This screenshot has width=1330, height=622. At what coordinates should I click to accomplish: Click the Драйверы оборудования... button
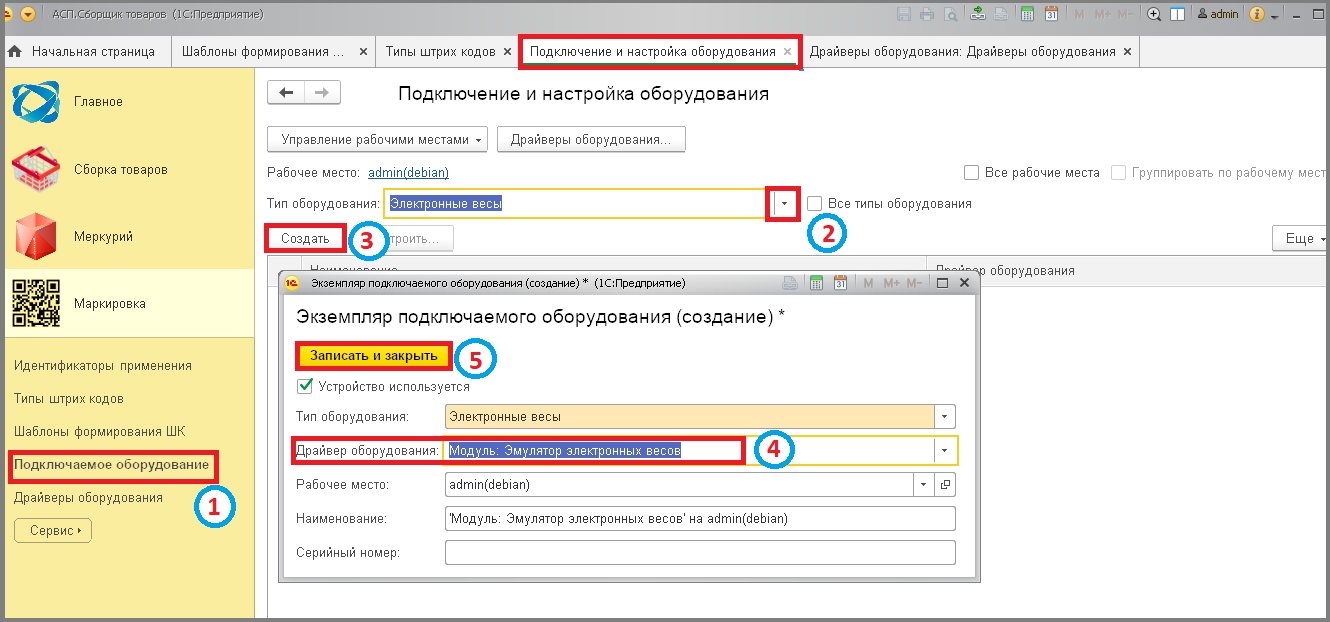[591, 139]
